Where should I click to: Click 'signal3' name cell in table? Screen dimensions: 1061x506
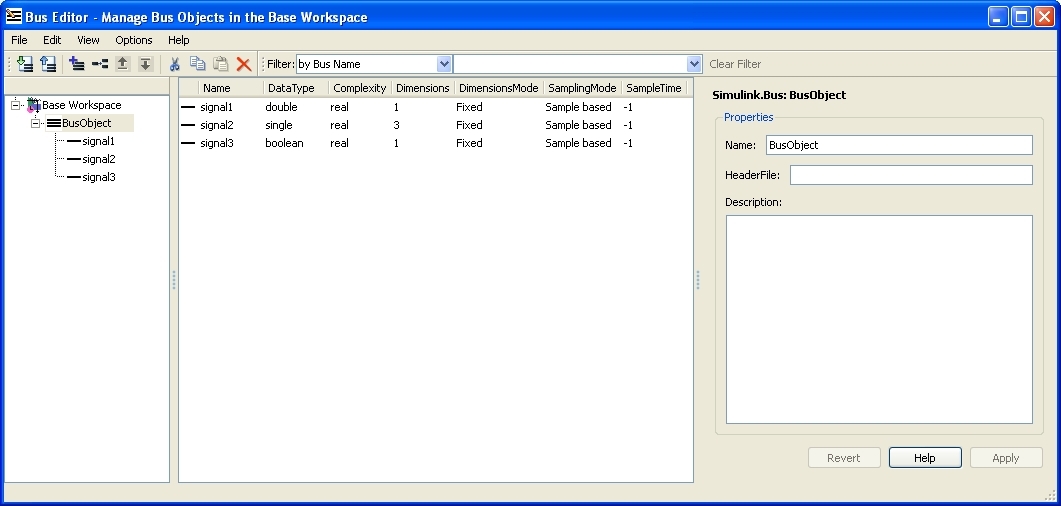[217, 143]
